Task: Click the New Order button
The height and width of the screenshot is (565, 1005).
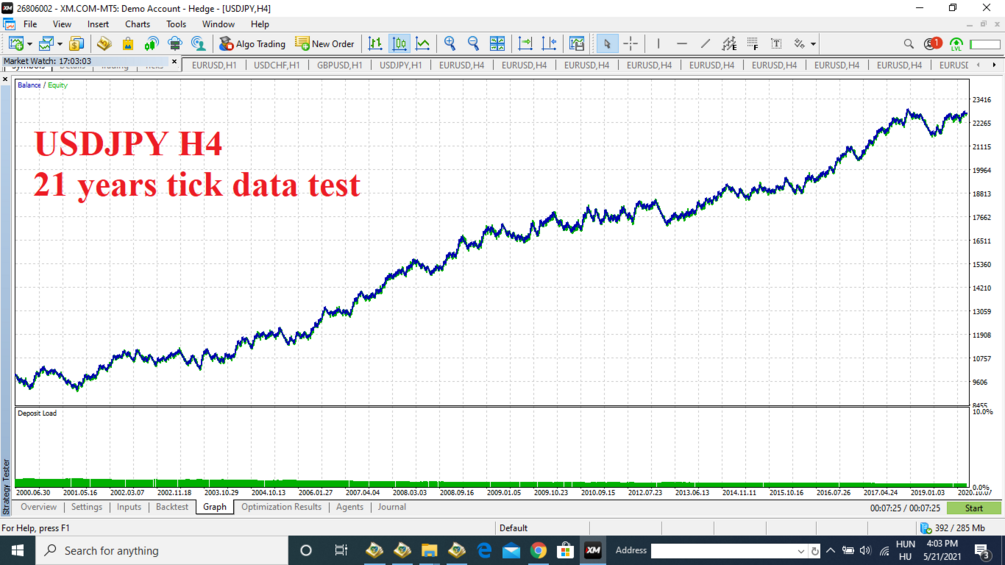Action: point(324,44)
